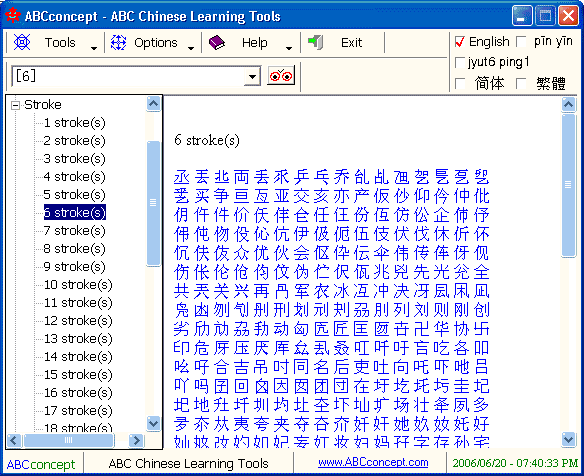
Task: Enable the jyut6 ping1 checkbox
Action: (x=460, y=62)
